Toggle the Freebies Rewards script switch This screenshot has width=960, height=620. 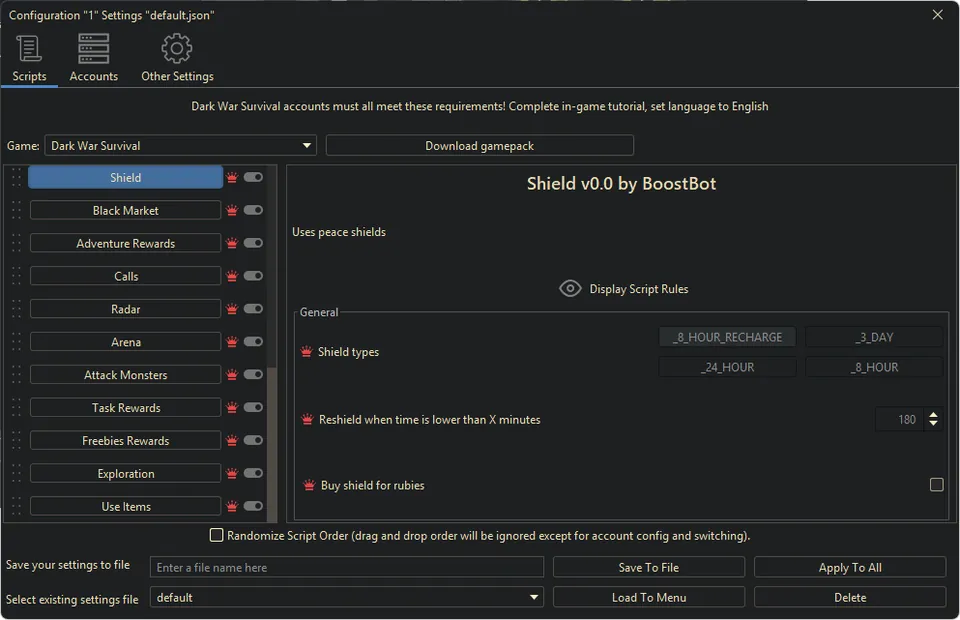coord(253,440)
